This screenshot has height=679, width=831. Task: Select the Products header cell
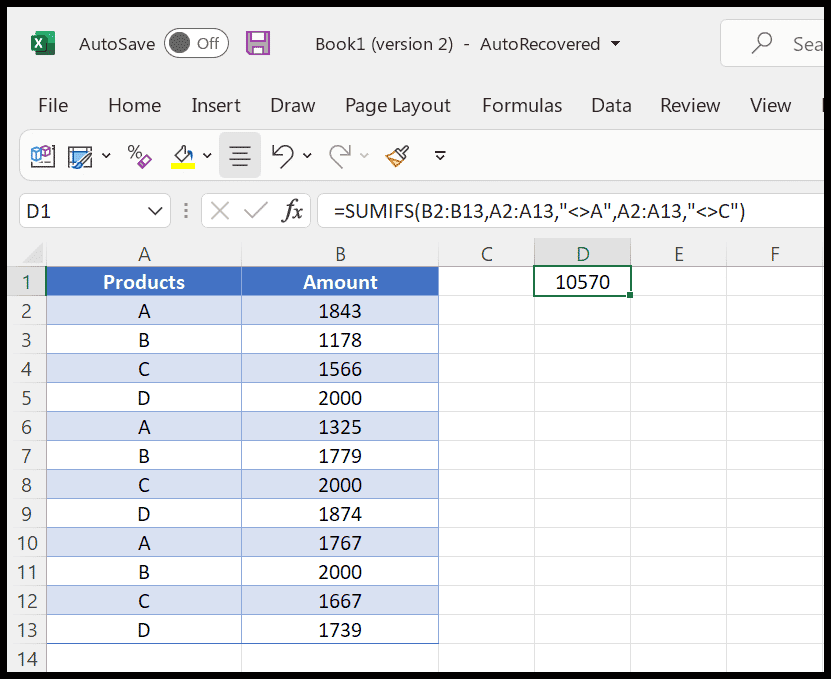tap(144, 281)
